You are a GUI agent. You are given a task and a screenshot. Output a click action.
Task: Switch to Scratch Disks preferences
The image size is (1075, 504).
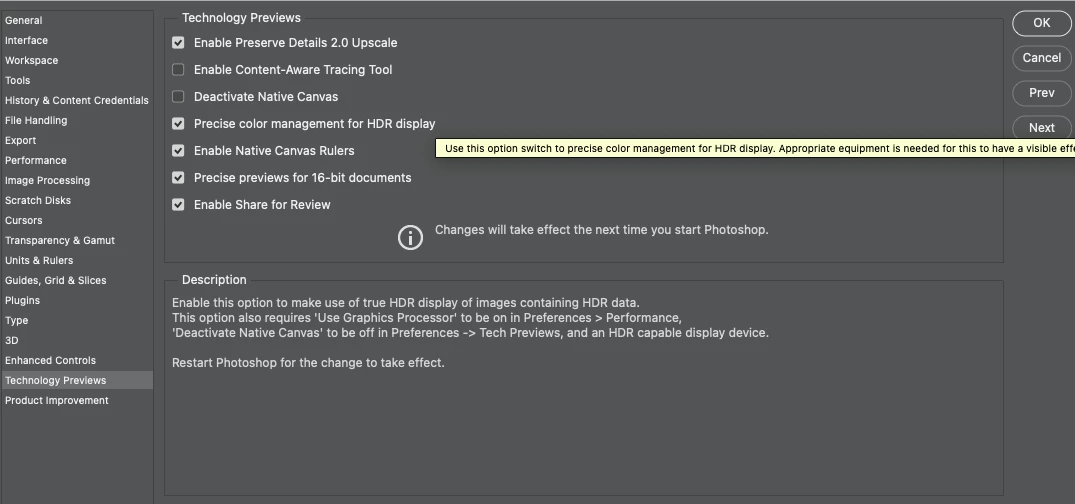38,200
